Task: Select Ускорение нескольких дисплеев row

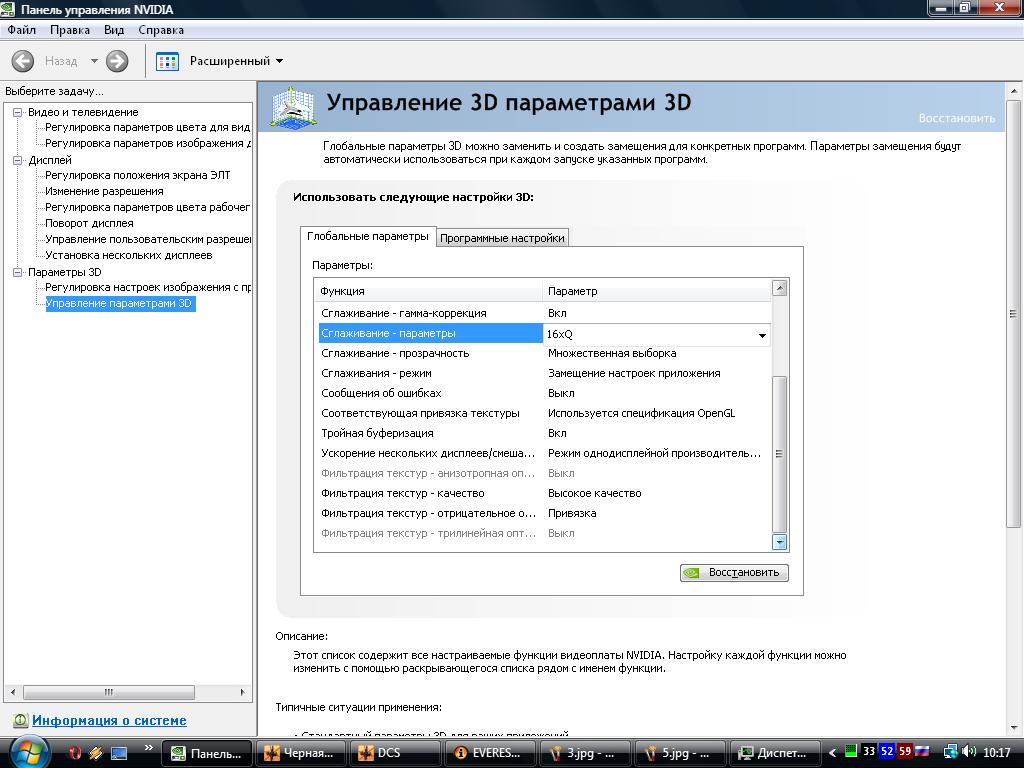Action: pos(545,453)
